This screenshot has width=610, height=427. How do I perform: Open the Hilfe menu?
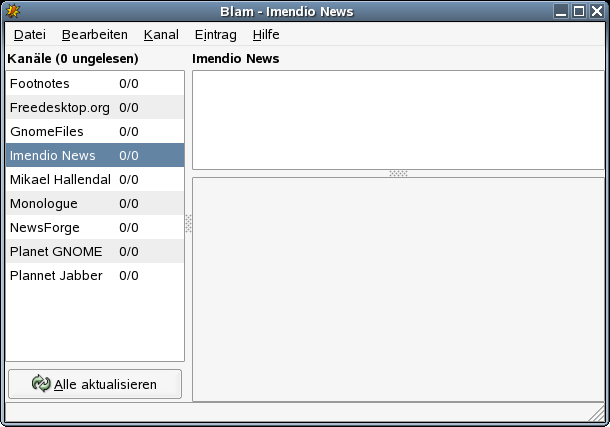266,35
